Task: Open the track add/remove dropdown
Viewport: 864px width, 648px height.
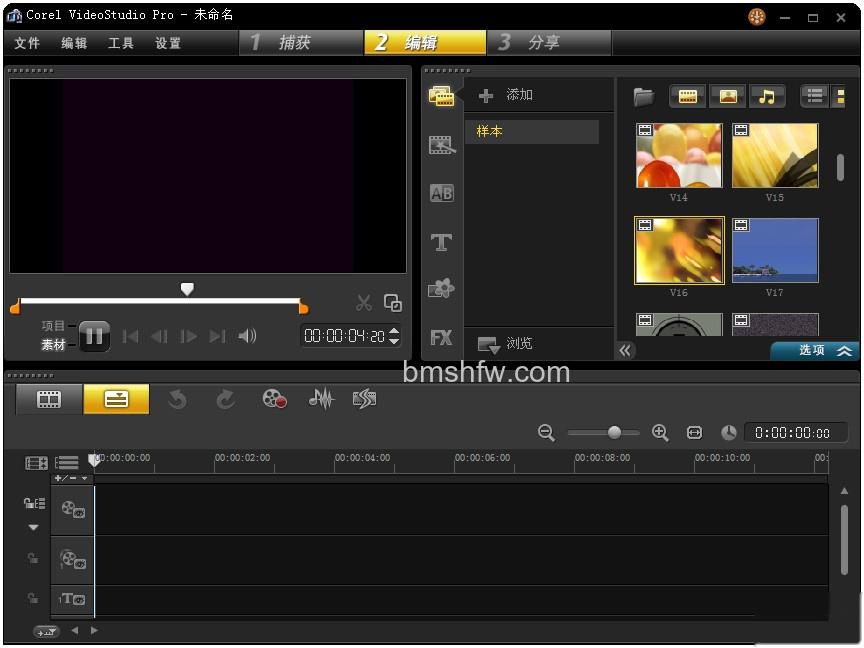Action: [72, 478]
